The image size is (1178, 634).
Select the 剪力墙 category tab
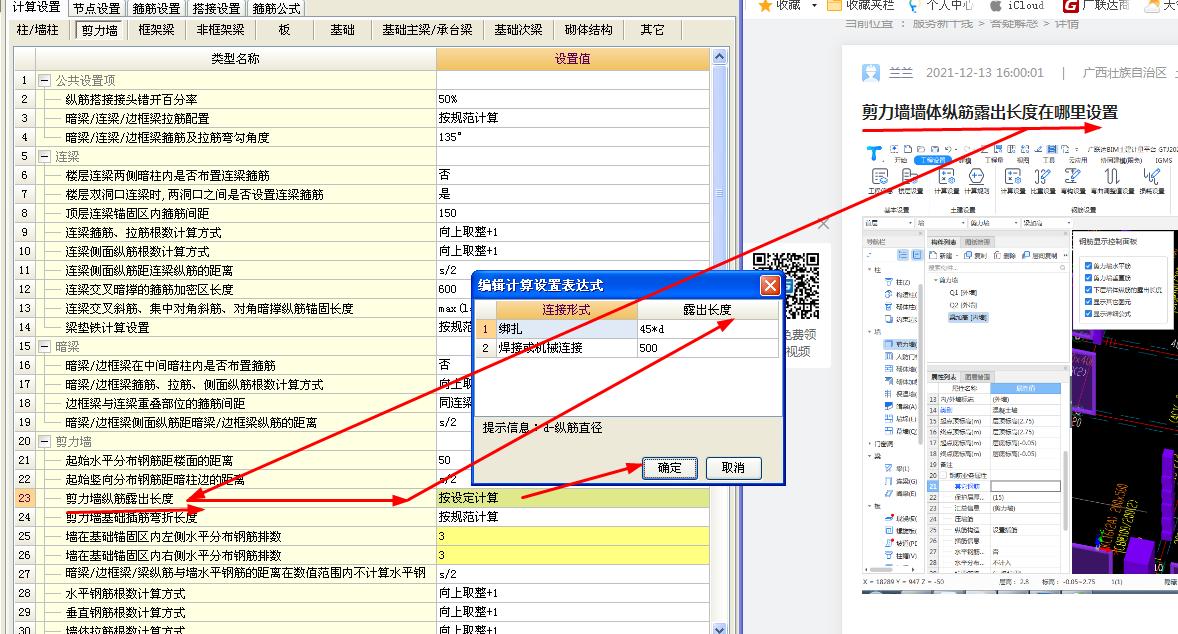pyautogui.click(x=100, y=30)
